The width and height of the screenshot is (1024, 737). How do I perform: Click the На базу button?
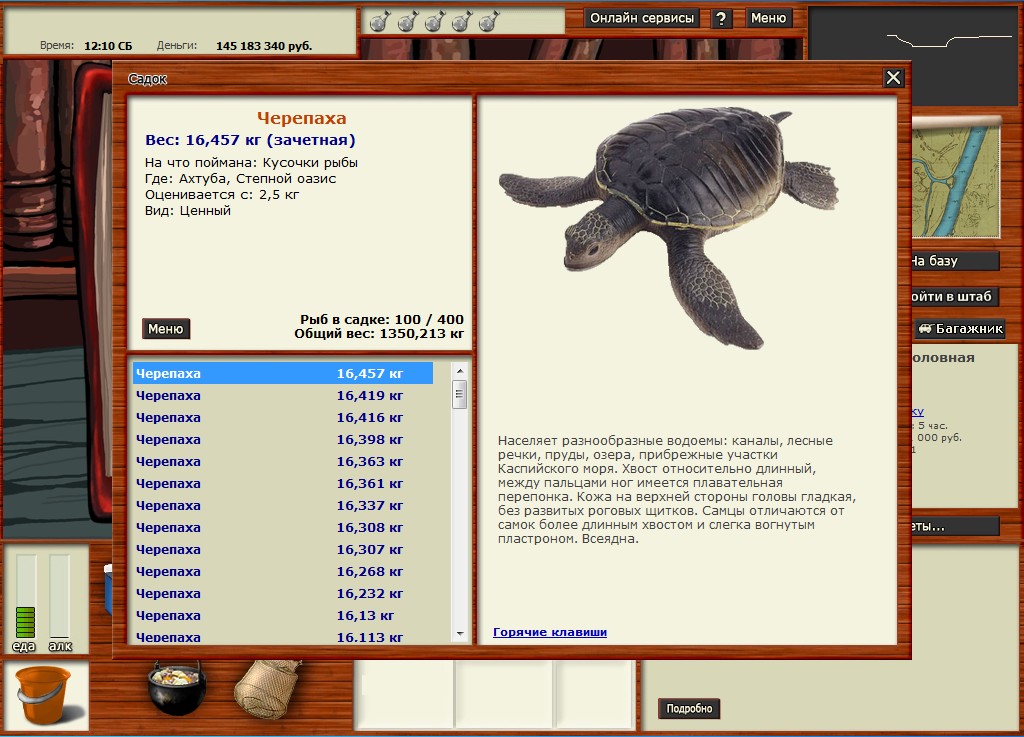[950, 261]
